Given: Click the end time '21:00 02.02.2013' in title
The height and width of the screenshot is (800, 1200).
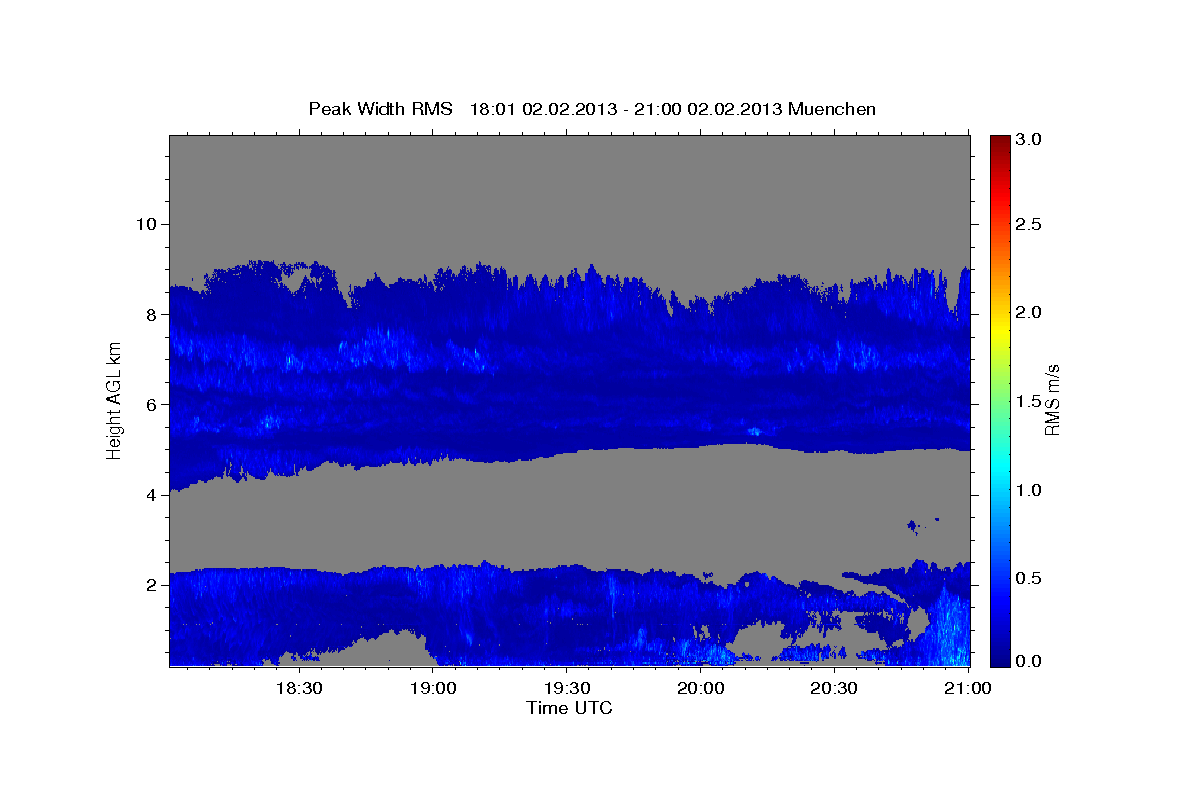Looking at the screenshot, I should click(x=711, y=108).
